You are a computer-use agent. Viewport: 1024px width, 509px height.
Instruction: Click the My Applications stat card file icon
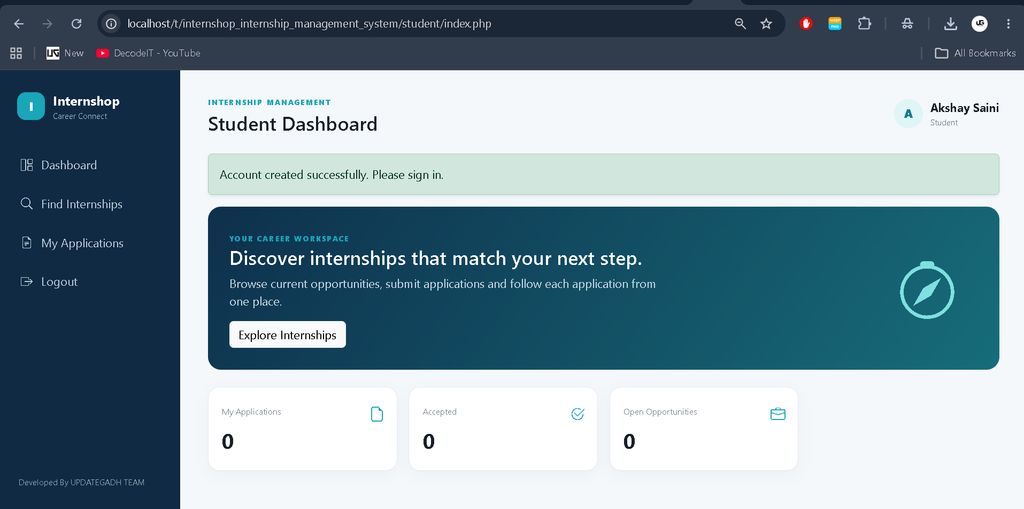coord(377,414)
